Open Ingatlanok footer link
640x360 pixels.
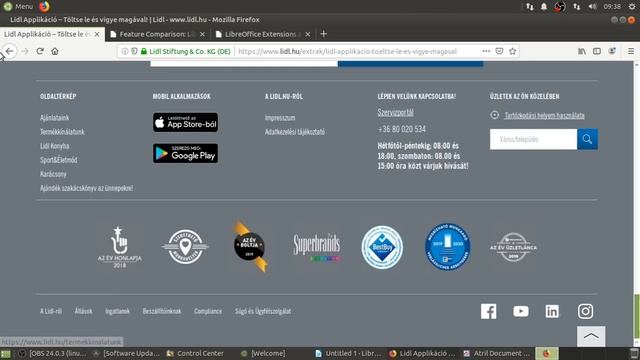117,311
